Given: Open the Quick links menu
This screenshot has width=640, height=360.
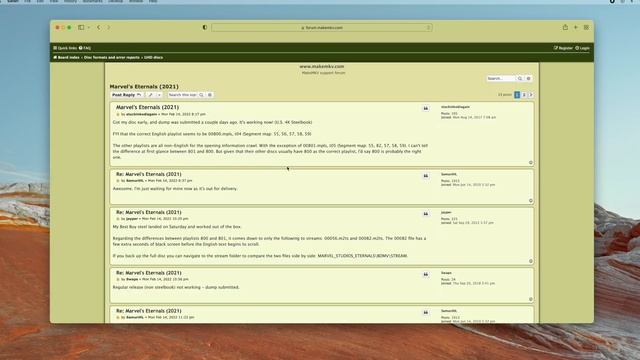Looking at the screenshot, I should (x=65, y=48).
